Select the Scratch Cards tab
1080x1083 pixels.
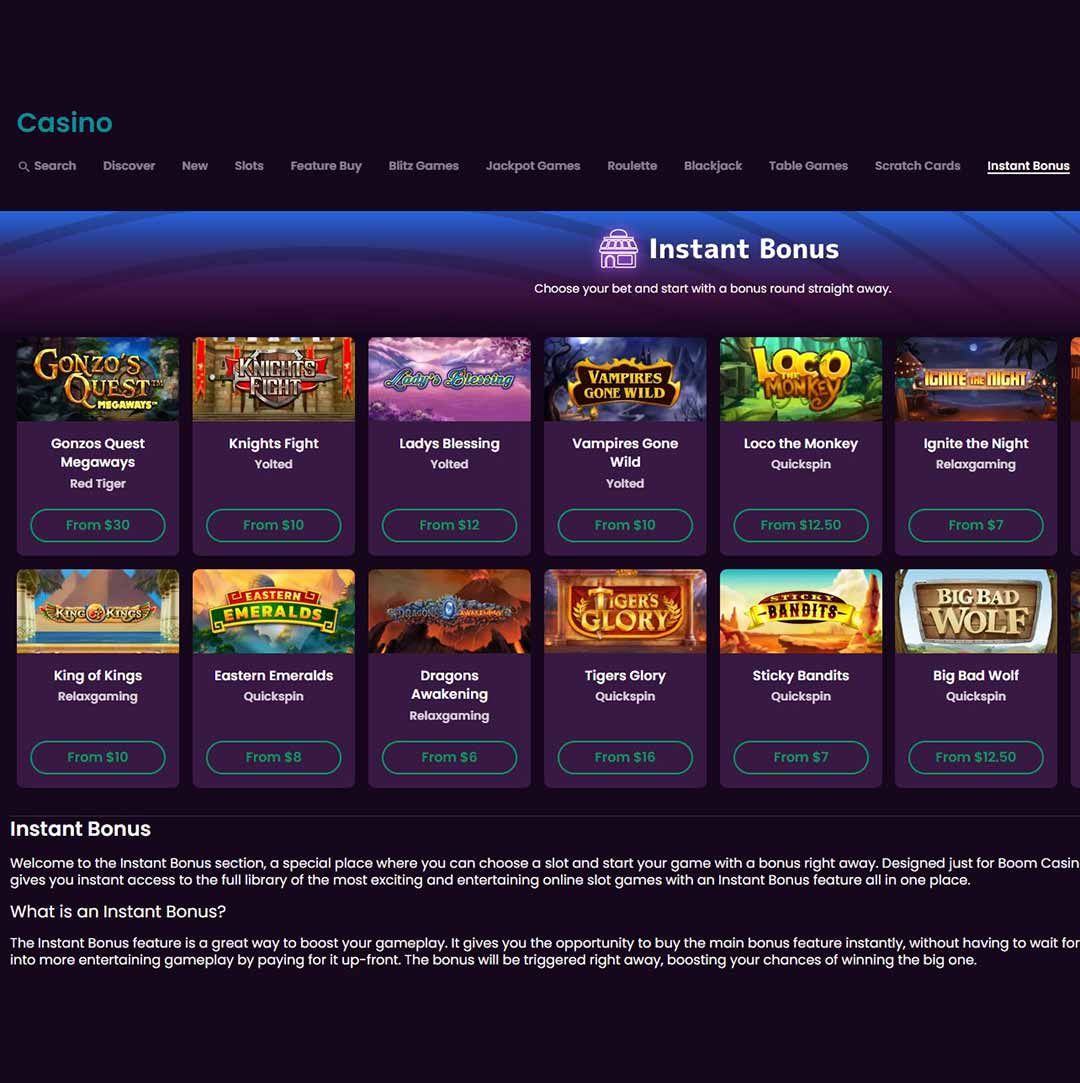tap(917, 166)
